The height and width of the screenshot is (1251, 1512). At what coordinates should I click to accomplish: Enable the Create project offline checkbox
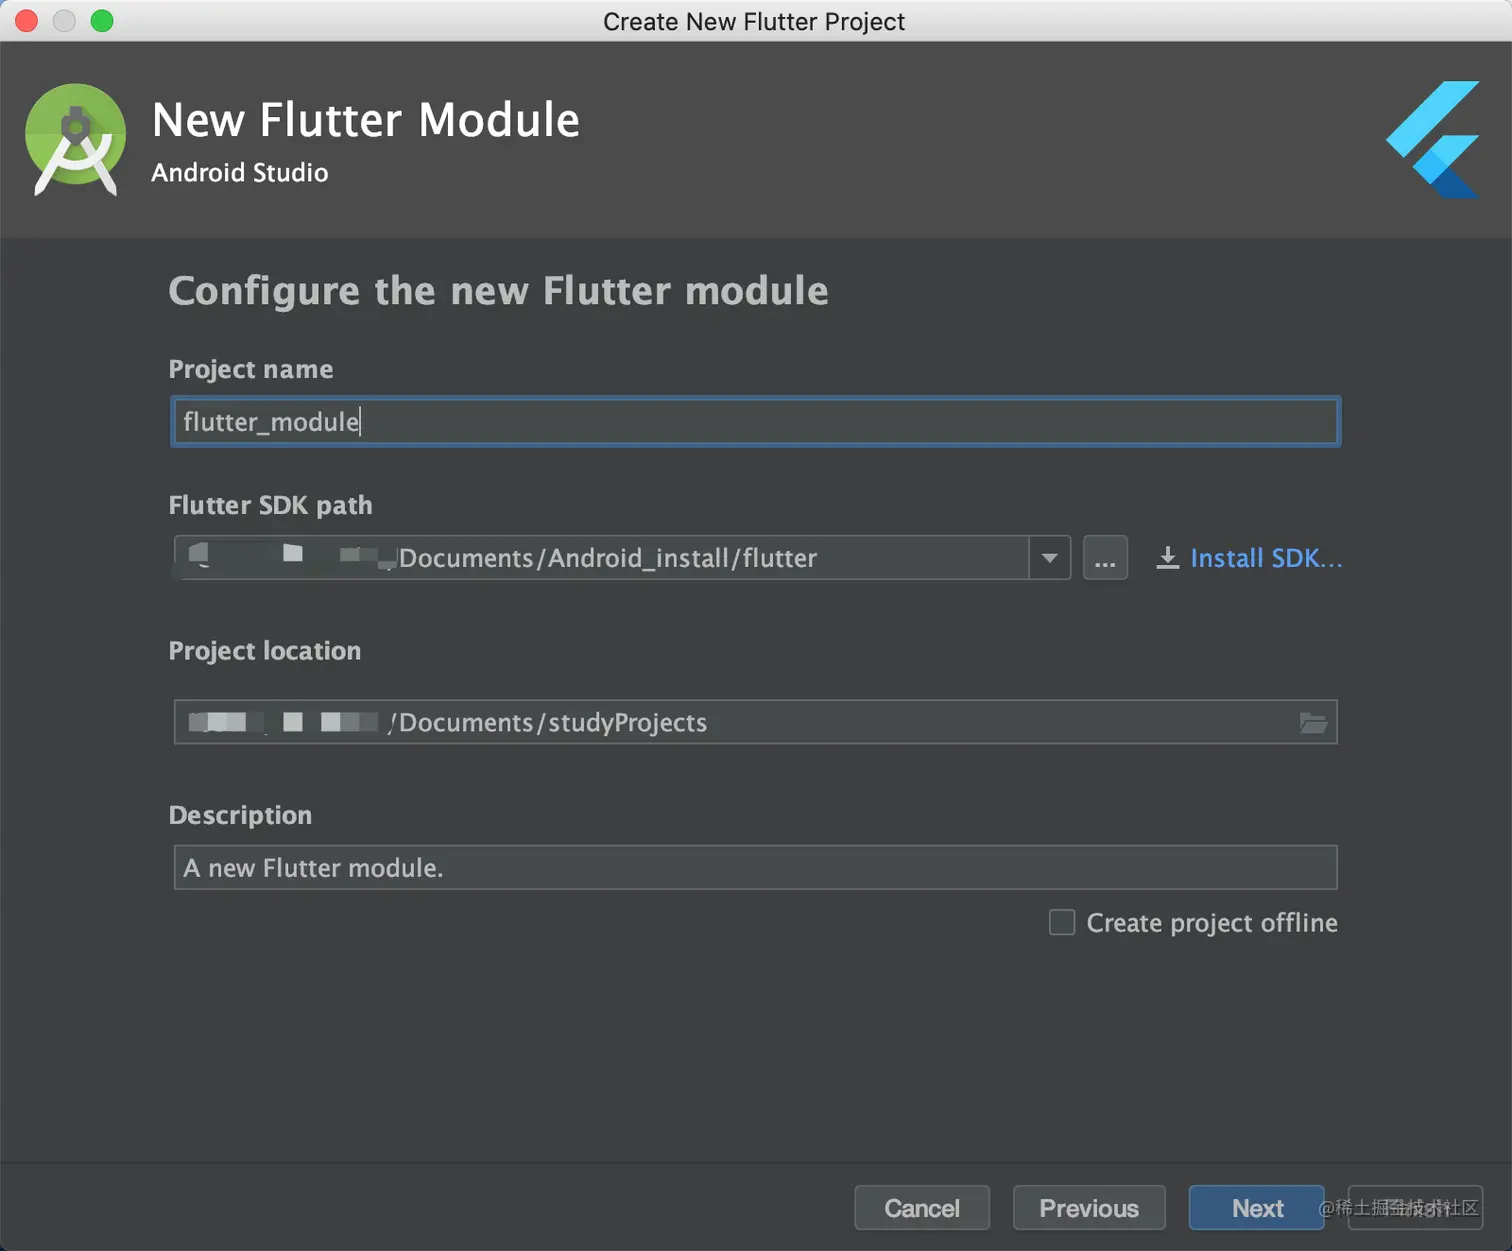click(x=1062, y=922)
